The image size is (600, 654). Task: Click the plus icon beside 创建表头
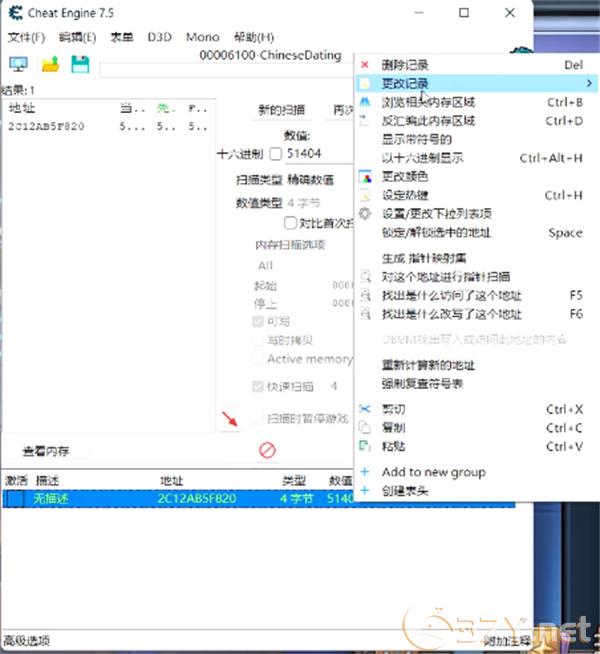point(365,490)
